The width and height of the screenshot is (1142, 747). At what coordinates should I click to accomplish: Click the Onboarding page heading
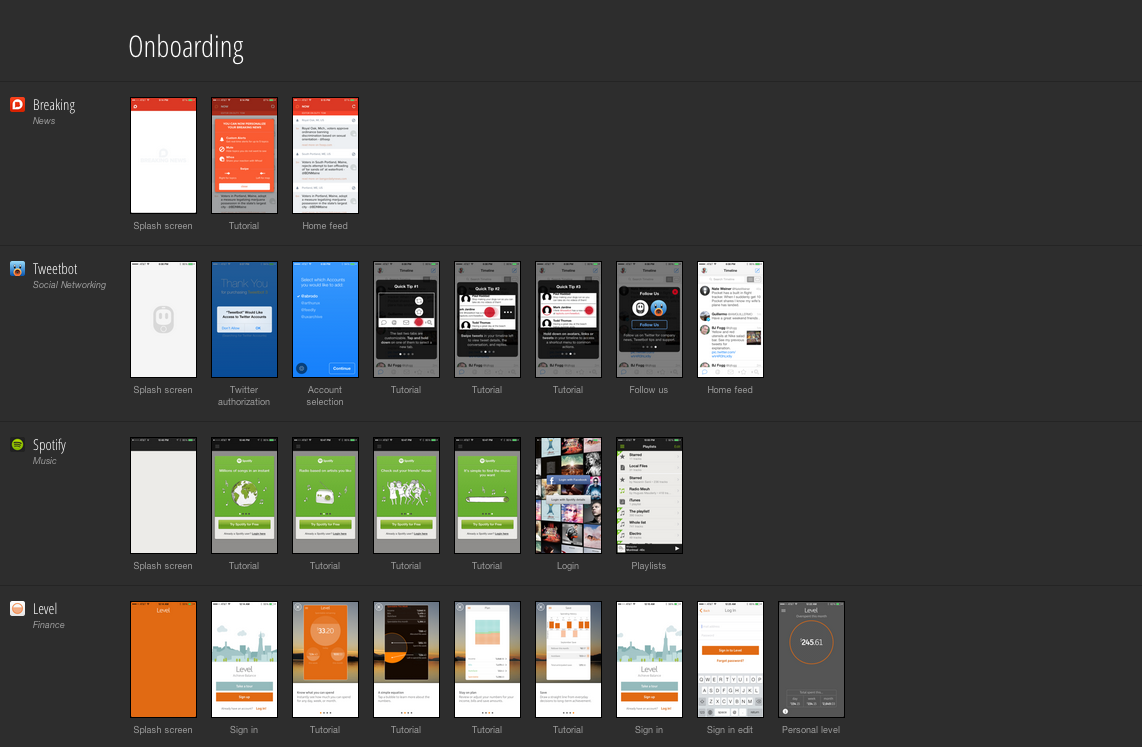pyautogui.click(x=186, y=47)
